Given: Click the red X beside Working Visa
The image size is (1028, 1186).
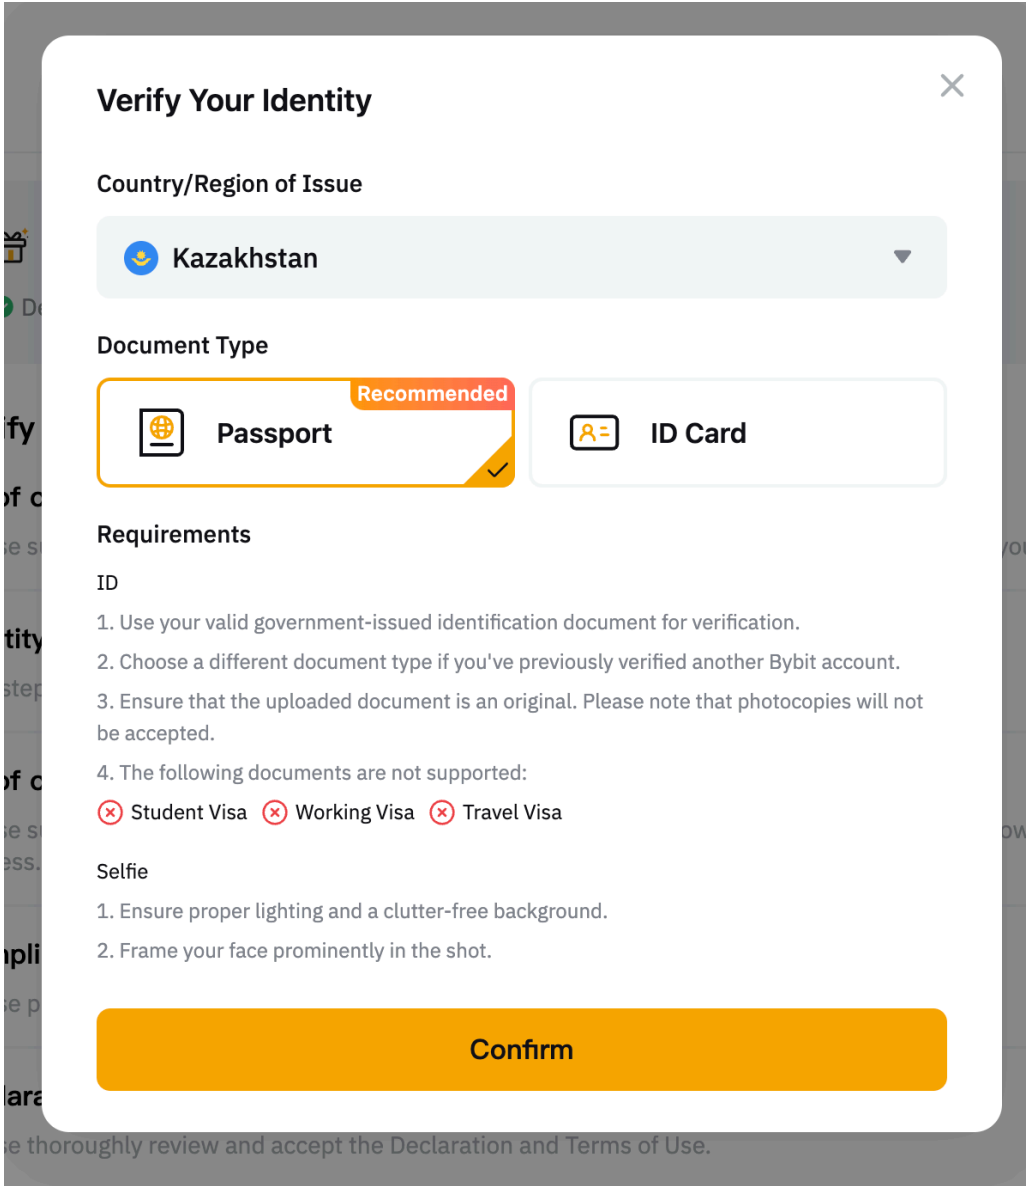Looking at the screenshot, I should (274, 813).
